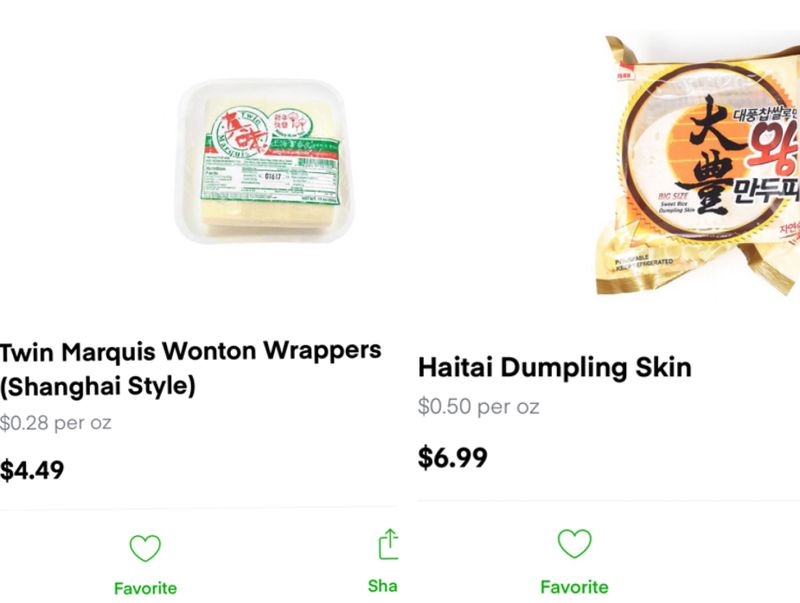Click the $0.50 per oz unit price
The image size is (800, 603).
[478, 407]
